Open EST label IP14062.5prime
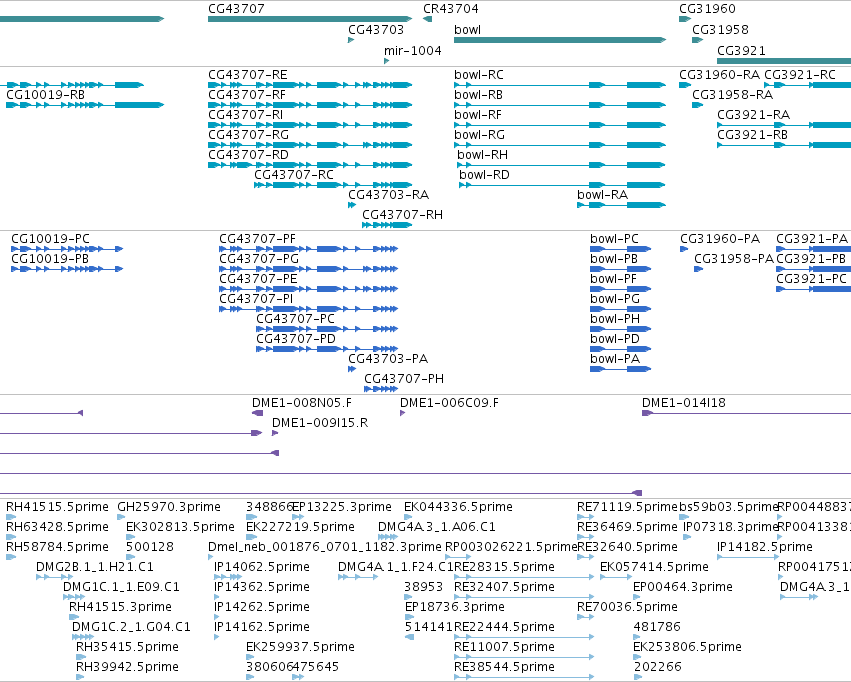 (262, 567)
